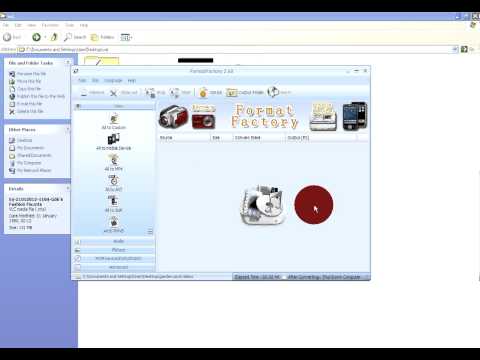Open the Output Folder
The width and height of the screenshot is (480, 360).
245,92
